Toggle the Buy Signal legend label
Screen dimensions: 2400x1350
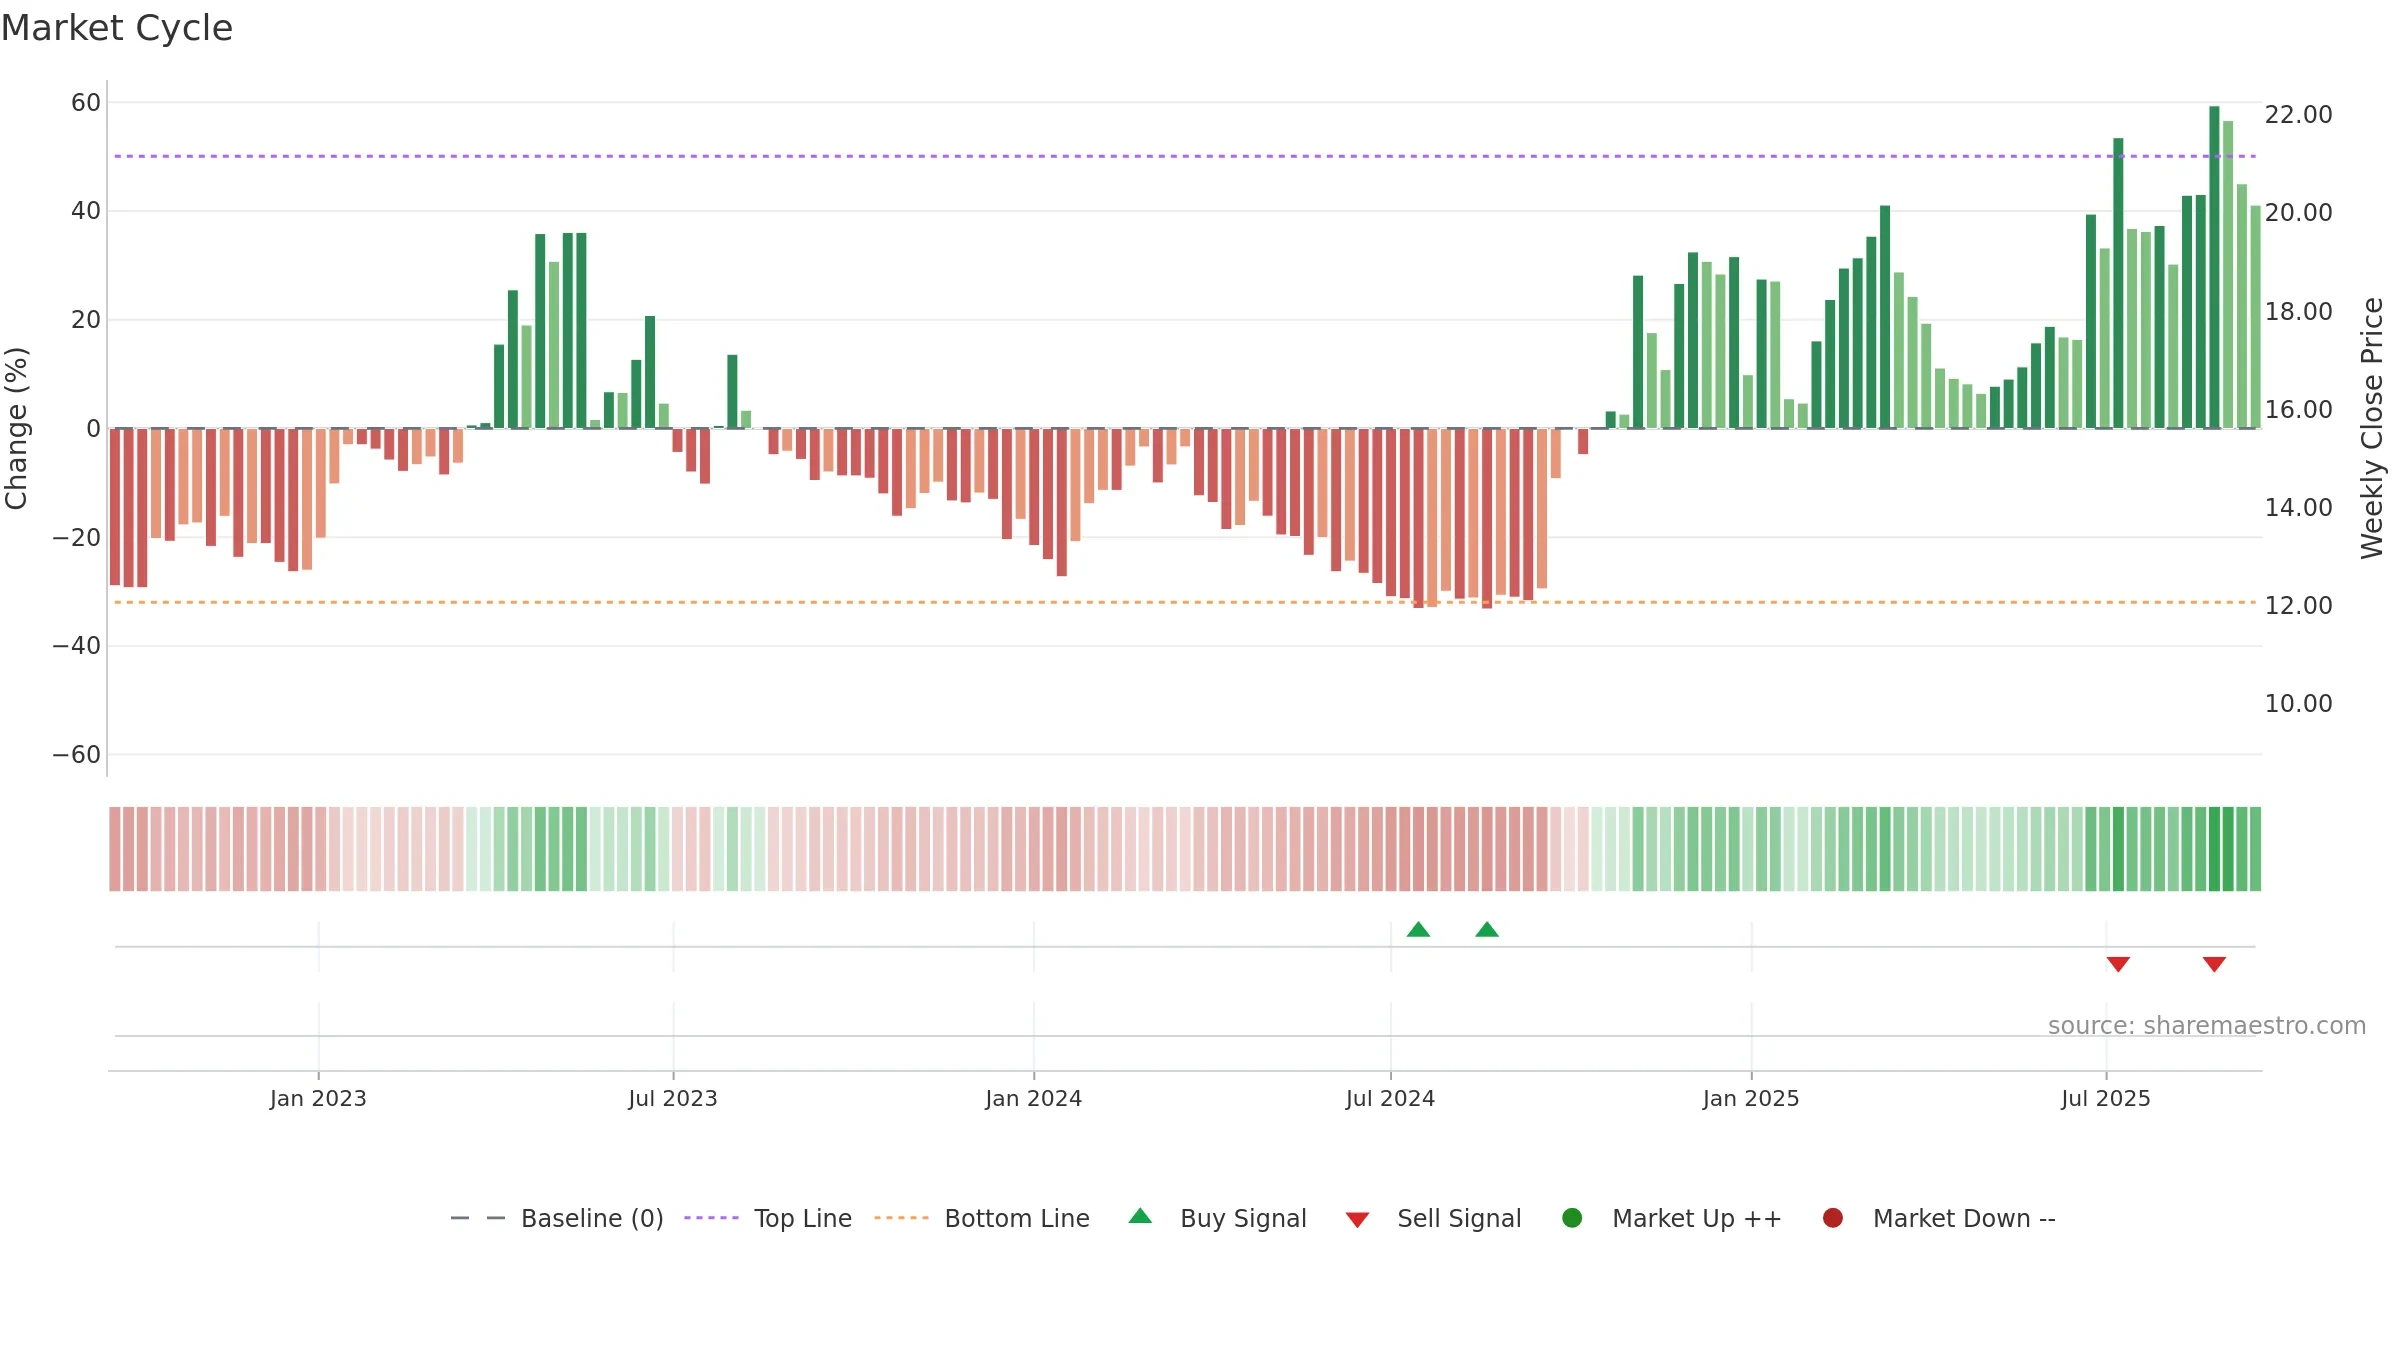(1243, 1218)
